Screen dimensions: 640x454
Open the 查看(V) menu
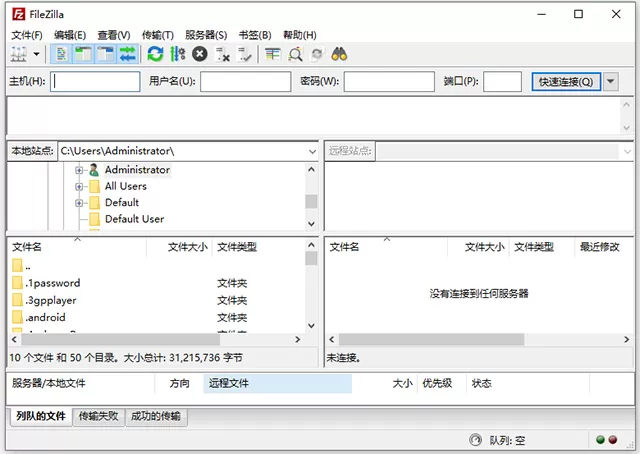click(114, 35)
